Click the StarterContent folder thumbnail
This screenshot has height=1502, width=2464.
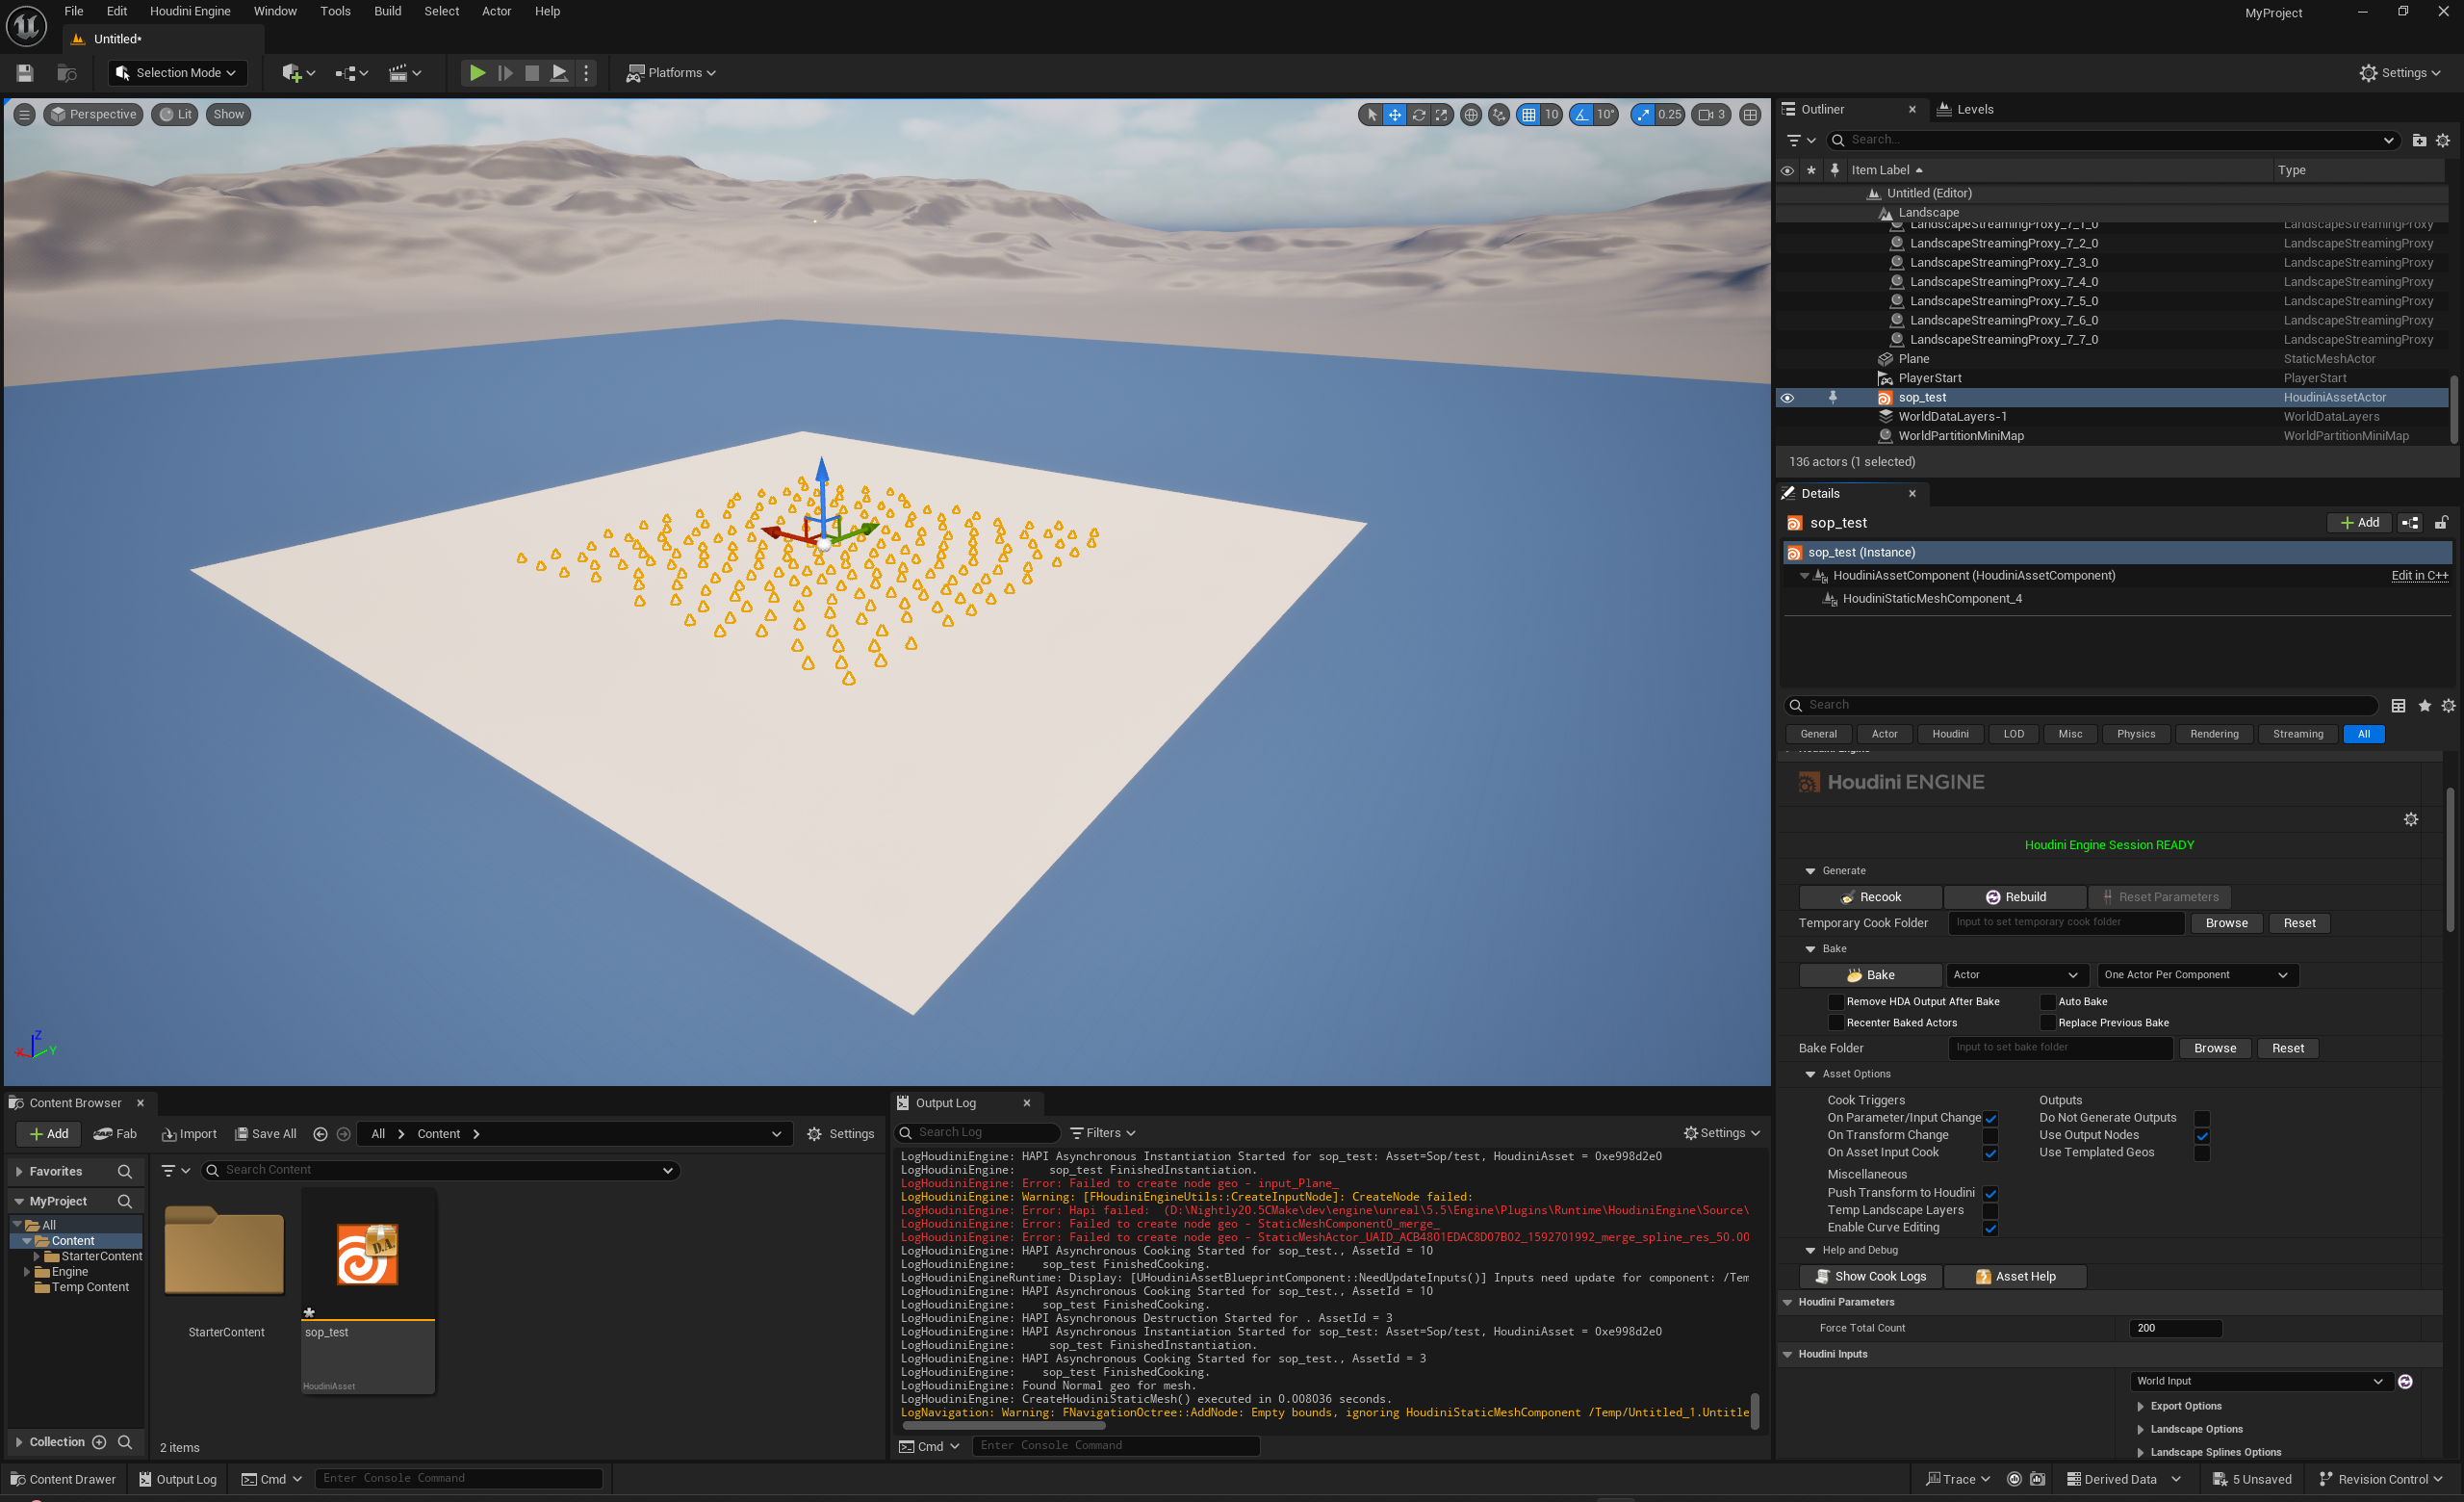[x=225, y=1250]
